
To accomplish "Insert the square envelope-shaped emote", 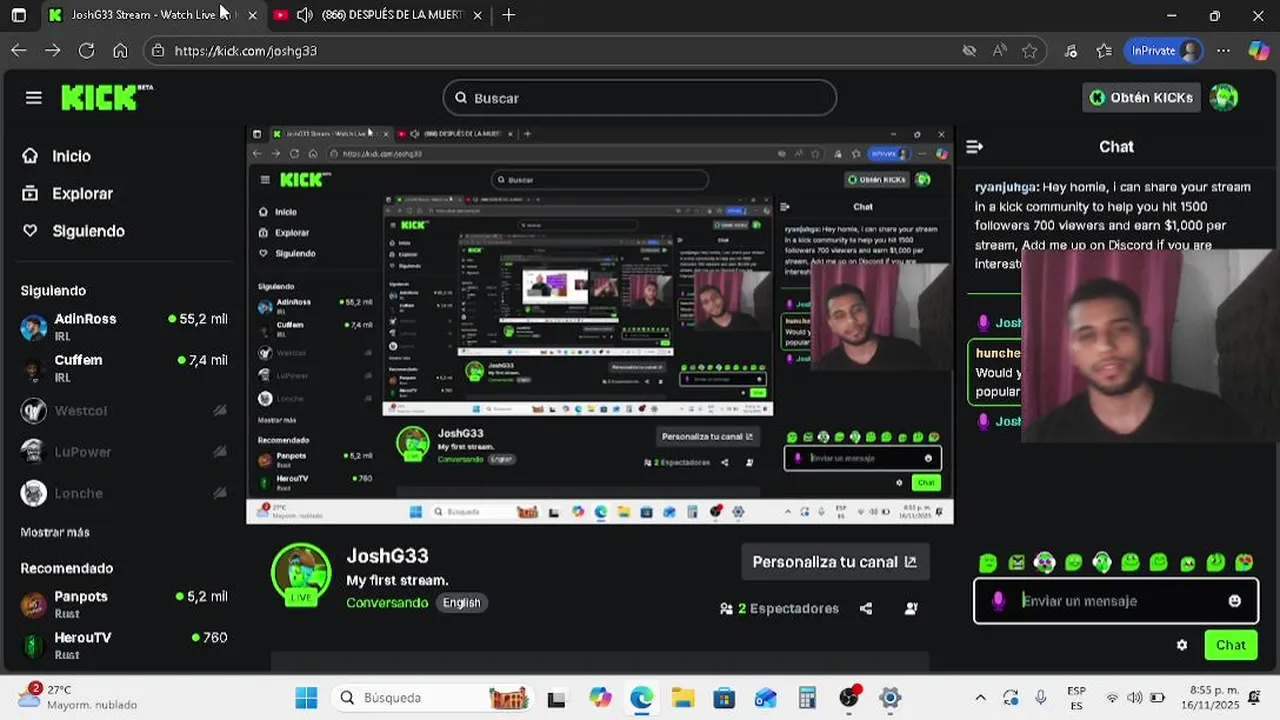I will point(1017,563).
